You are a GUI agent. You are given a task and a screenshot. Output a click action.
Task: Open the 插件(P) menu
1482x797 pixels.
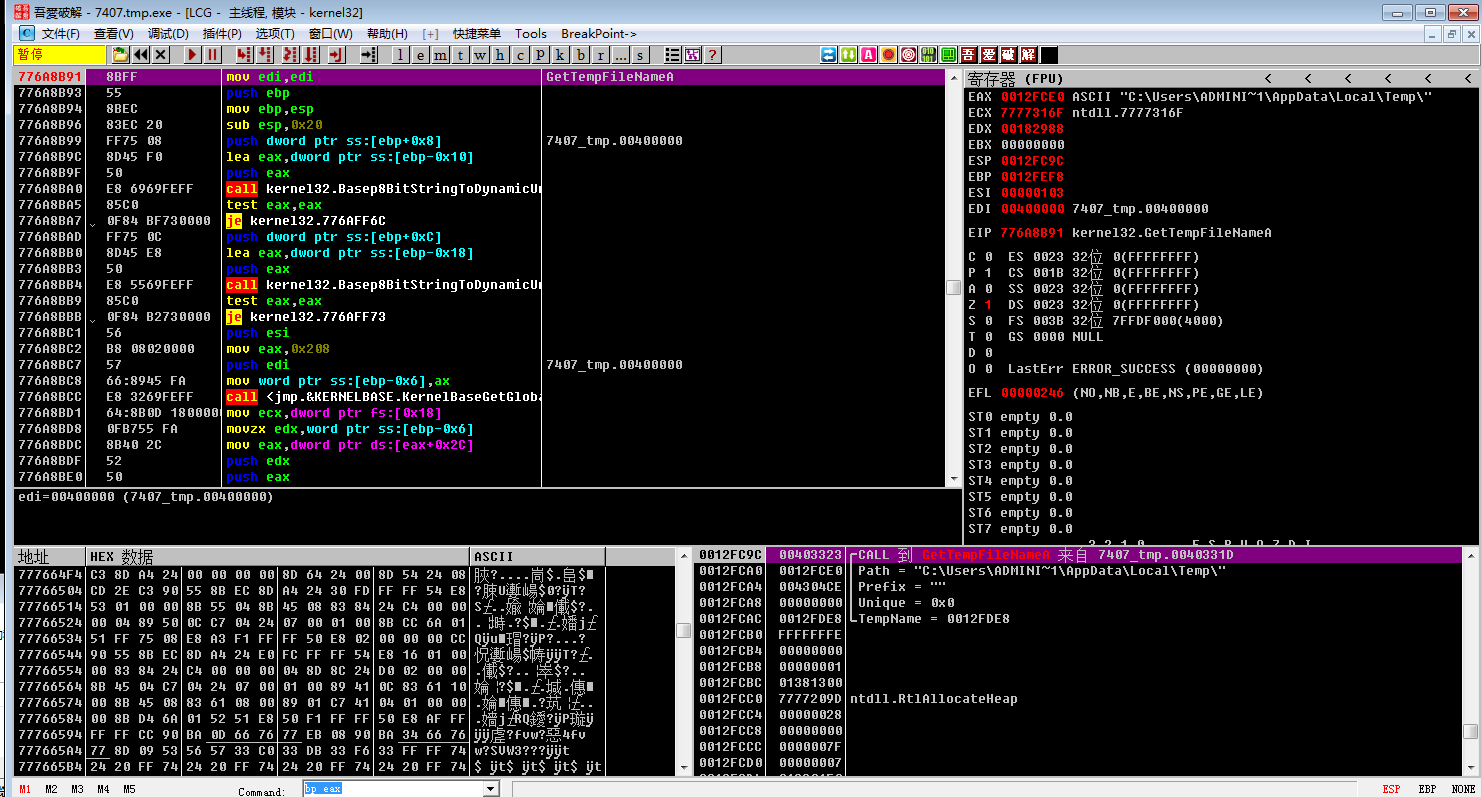[221, 34]
